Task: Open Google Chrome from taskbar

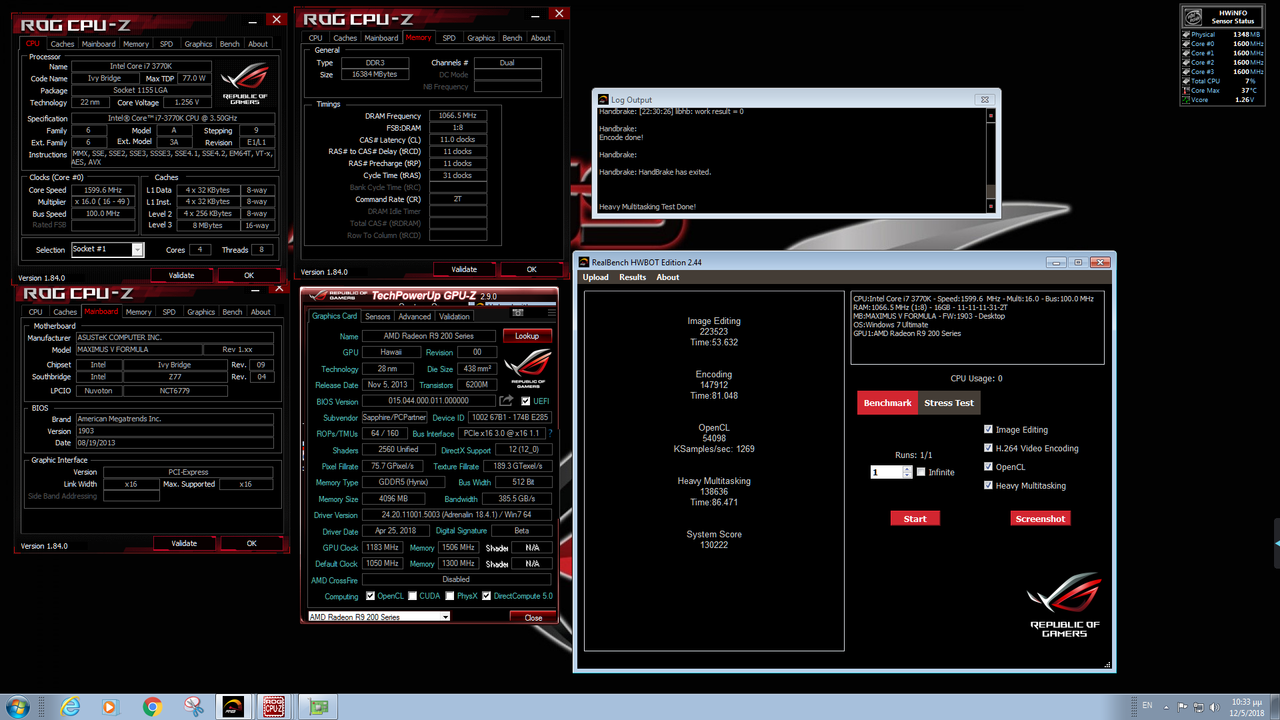Action: click(x=152, y=707)
